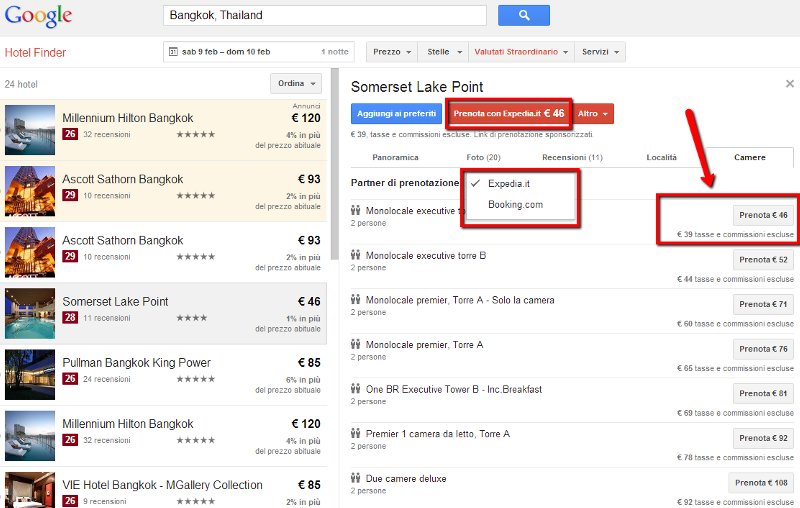The image size is (800, 508).
Task: Click the rating badge 26 for Pullman Bangkok
Action: coord(70,378)
